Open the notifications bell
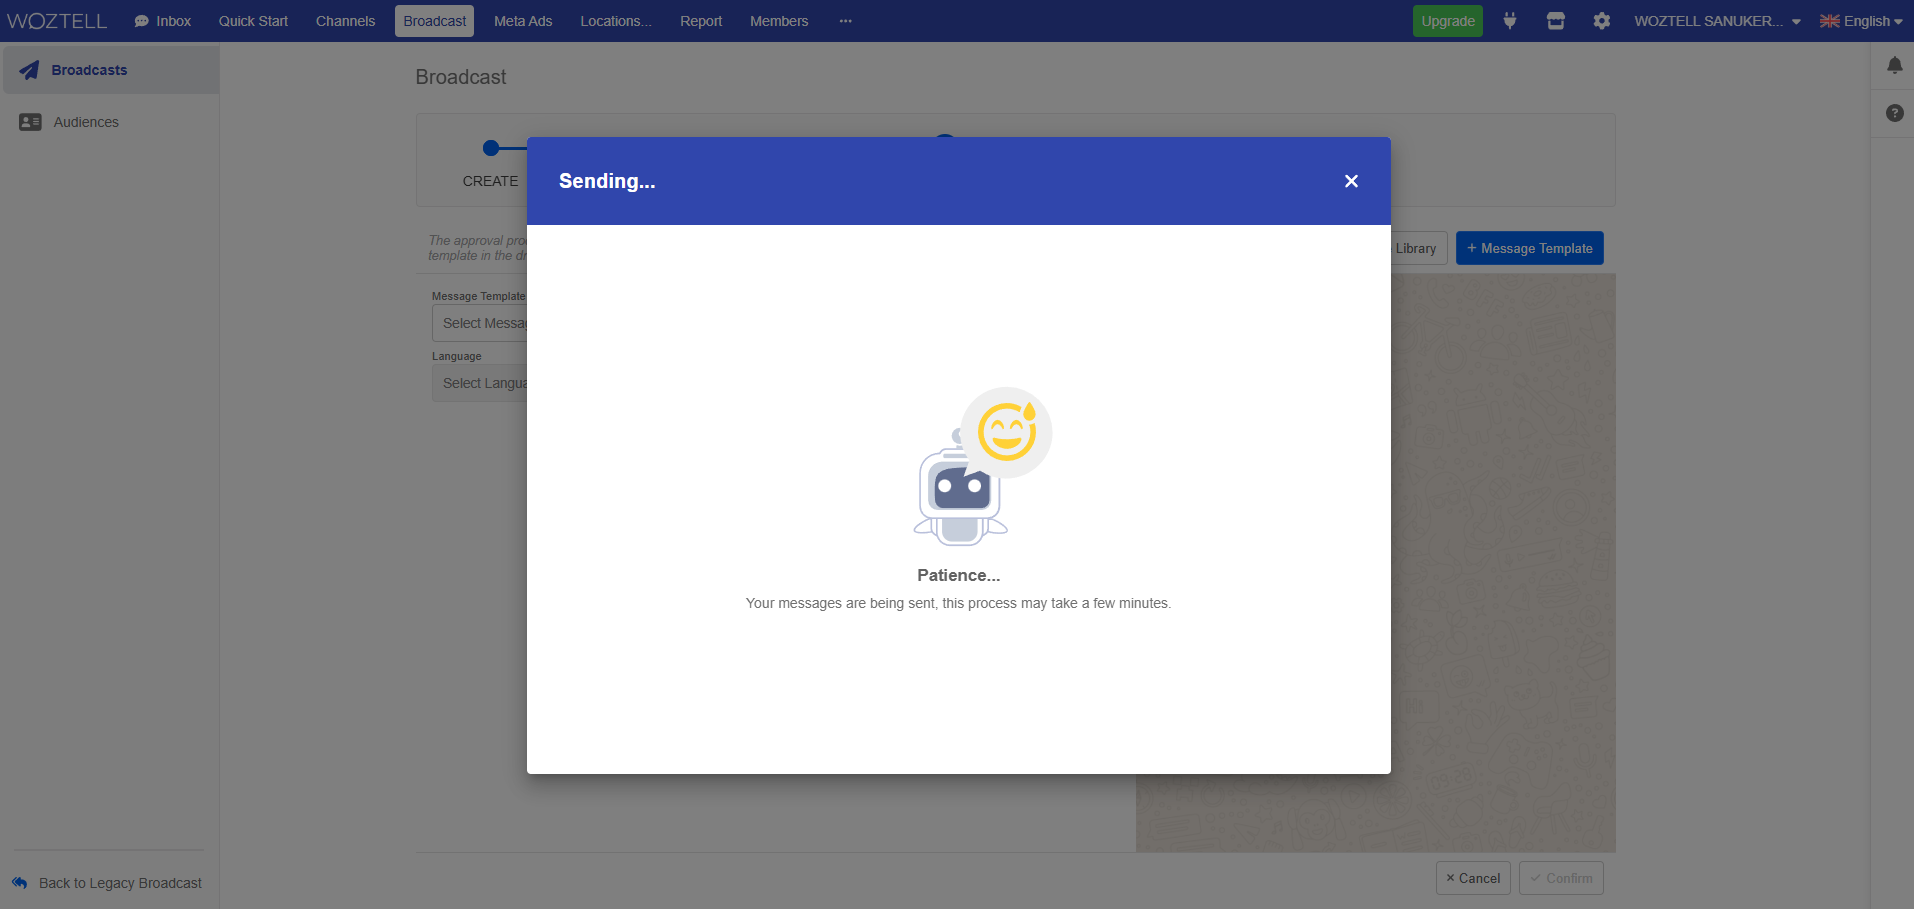The width and height of the screenshot is (1914, 909). (x=1894, y=66)
